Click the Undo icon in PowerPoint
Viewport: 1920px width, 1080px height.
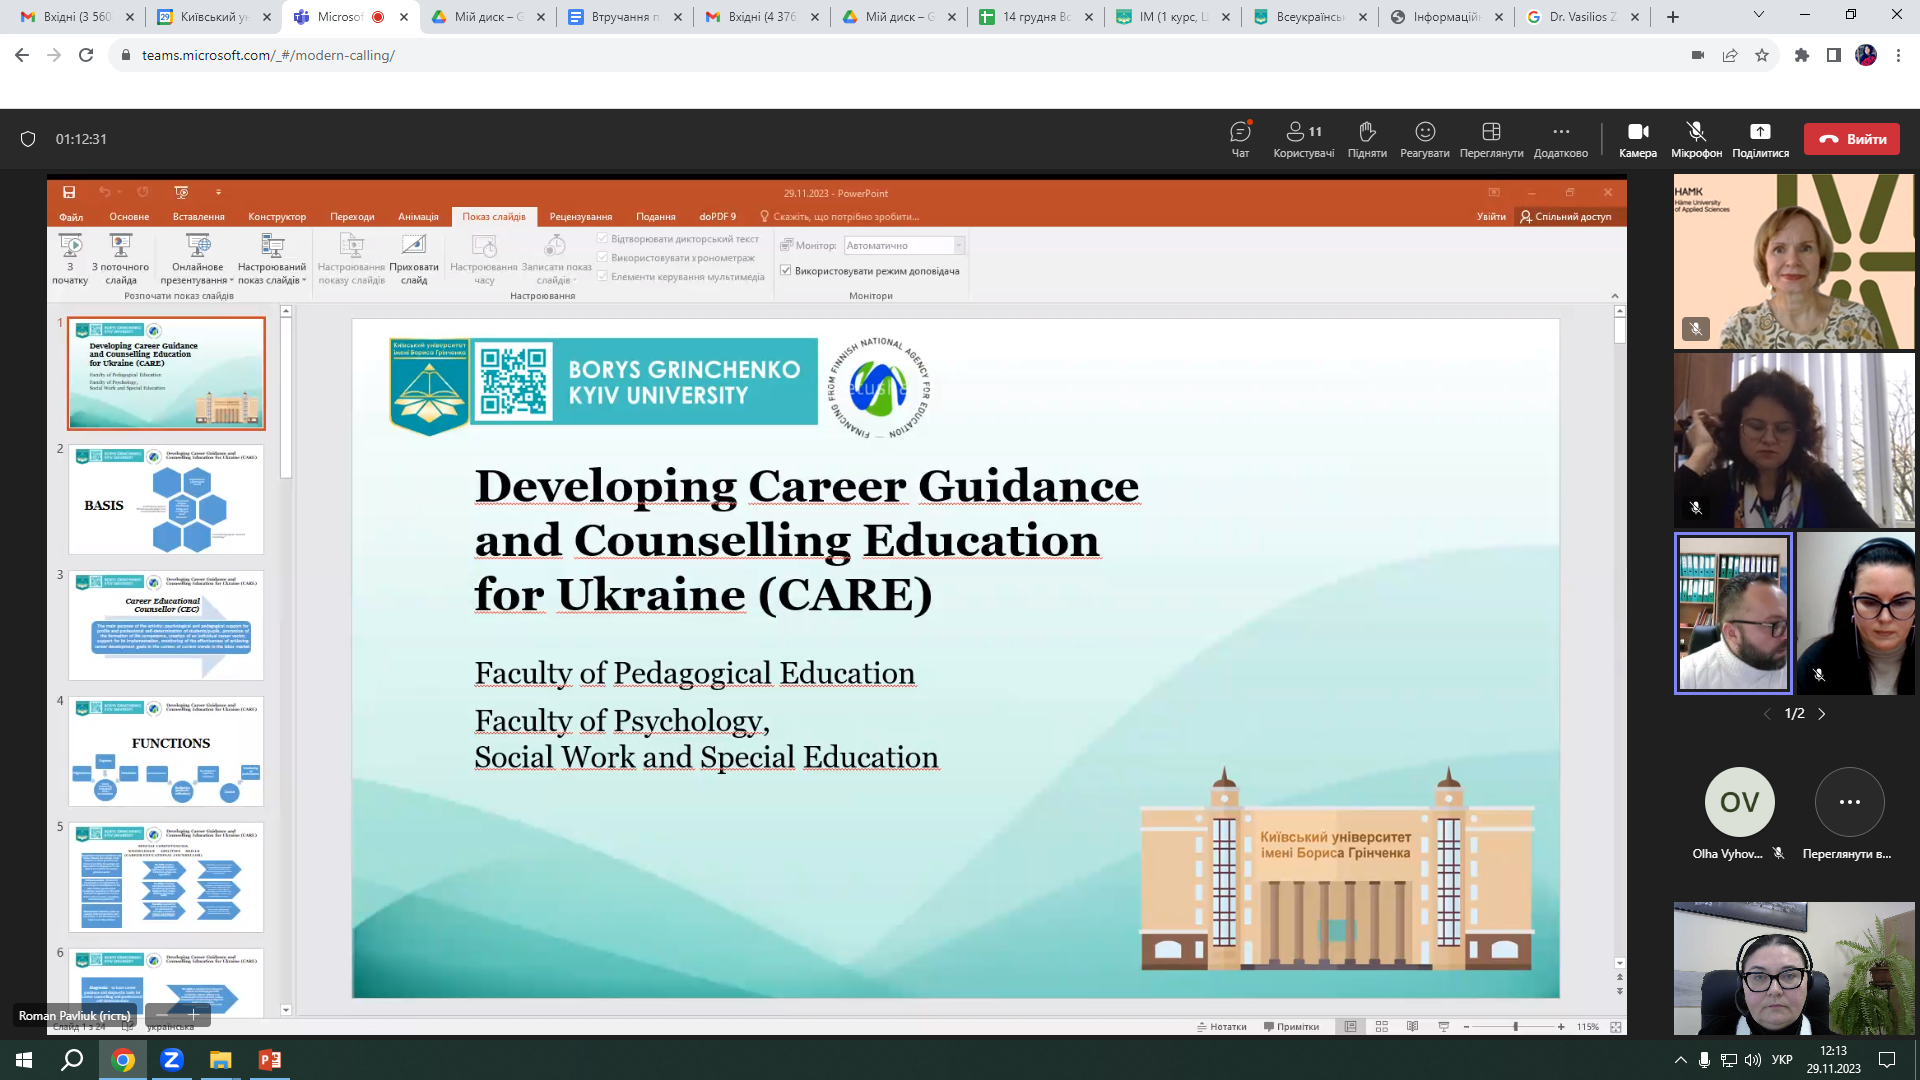(x=104, y=192)
